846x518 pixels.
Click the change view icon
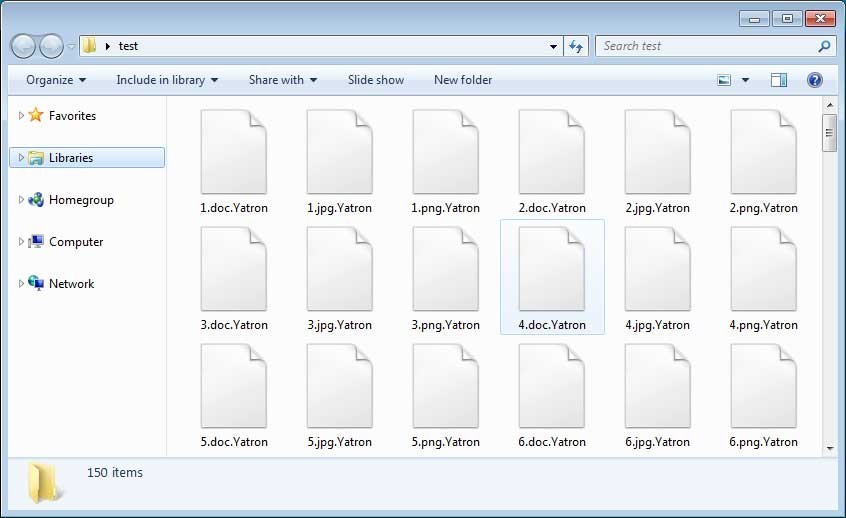click(725, 80)
